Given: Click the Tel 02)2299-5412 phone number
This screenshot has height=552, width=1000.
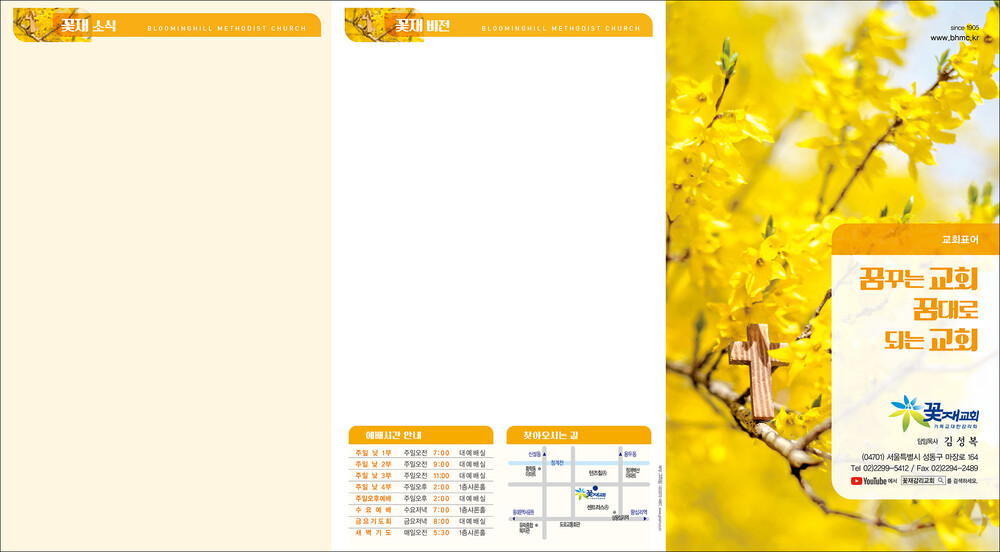Looking at the screenshot, I should coord(880,468).
